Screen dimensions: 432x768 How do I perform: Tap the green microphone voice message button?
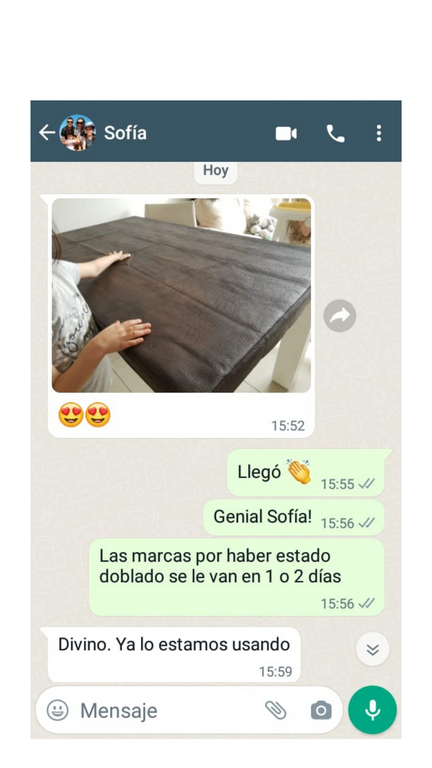(373, 710)
